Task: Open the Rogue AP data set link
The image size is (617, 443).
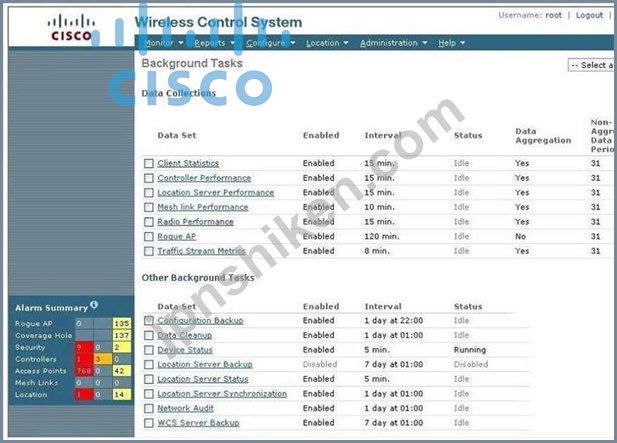Action: (177, 236)
